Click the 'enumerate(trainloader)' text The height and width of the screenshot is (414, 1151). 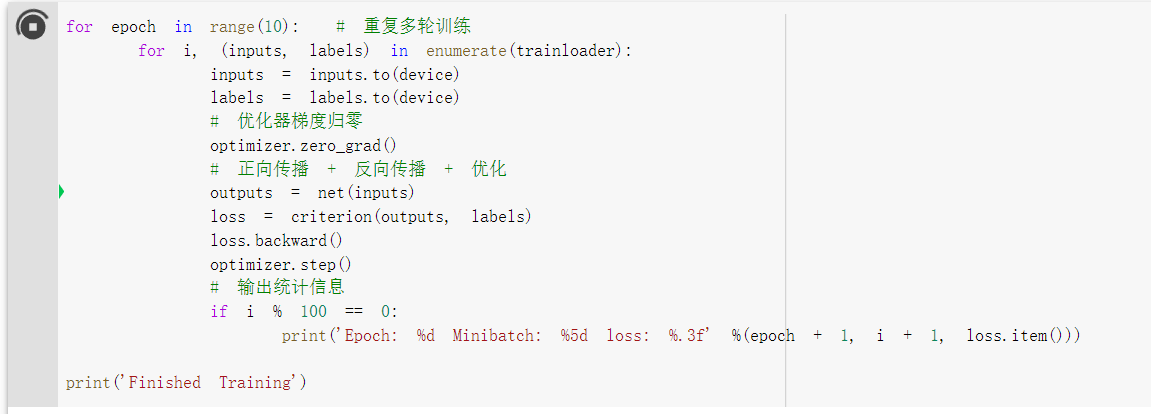529,51
